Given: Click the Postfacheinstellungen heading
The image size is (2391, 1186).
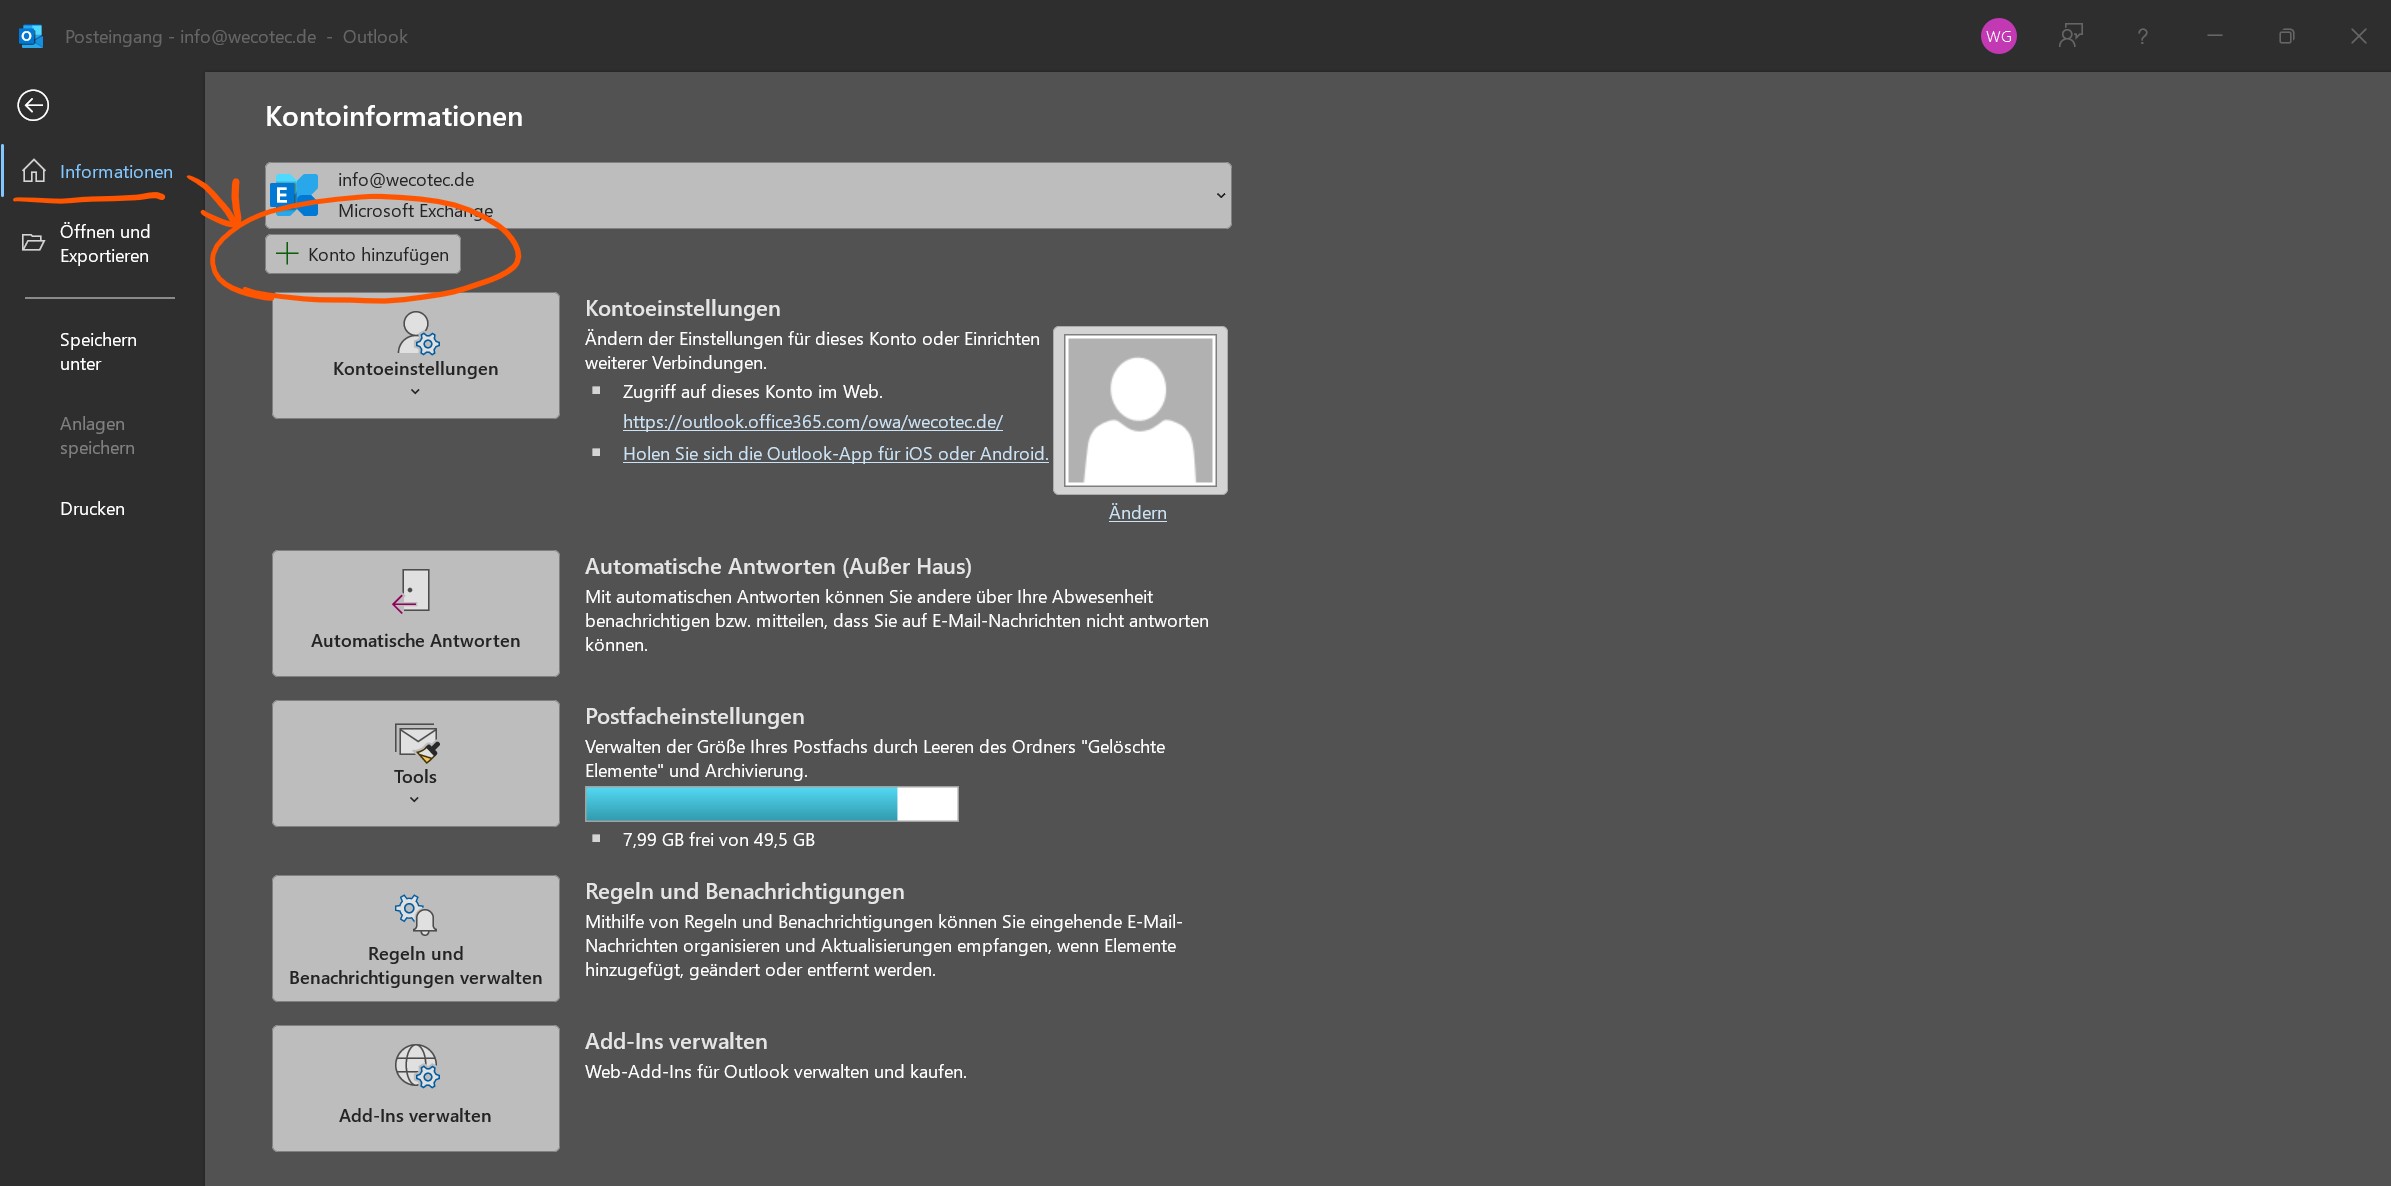Looking at the screenshot, I should click(695, 716).
